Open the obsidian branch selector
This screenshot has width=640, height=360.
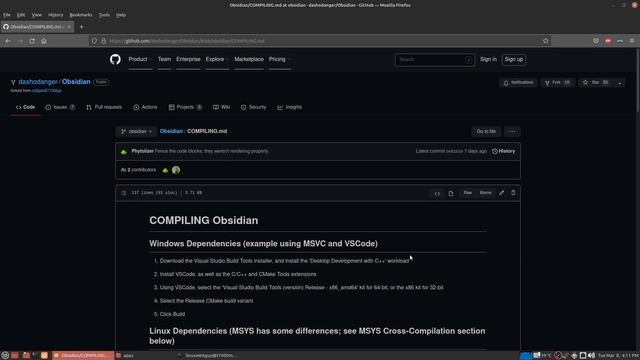click(x=136, y=131)
